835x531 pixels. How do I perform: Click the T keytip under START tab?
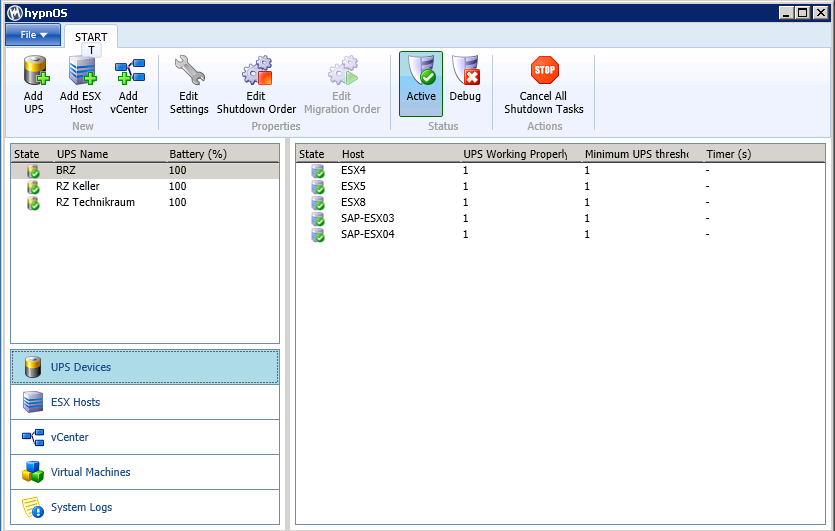(91, 50)
